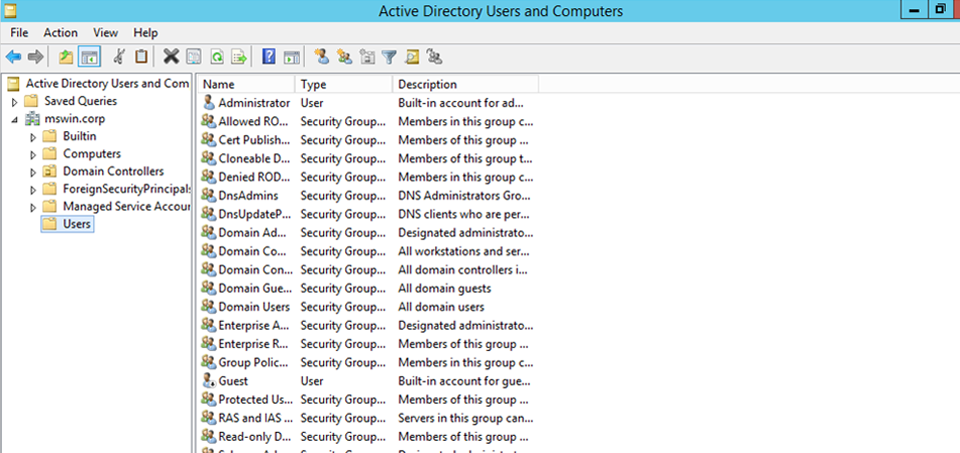
Task: Click the Guest user account icon
Action: click(209, 381)
